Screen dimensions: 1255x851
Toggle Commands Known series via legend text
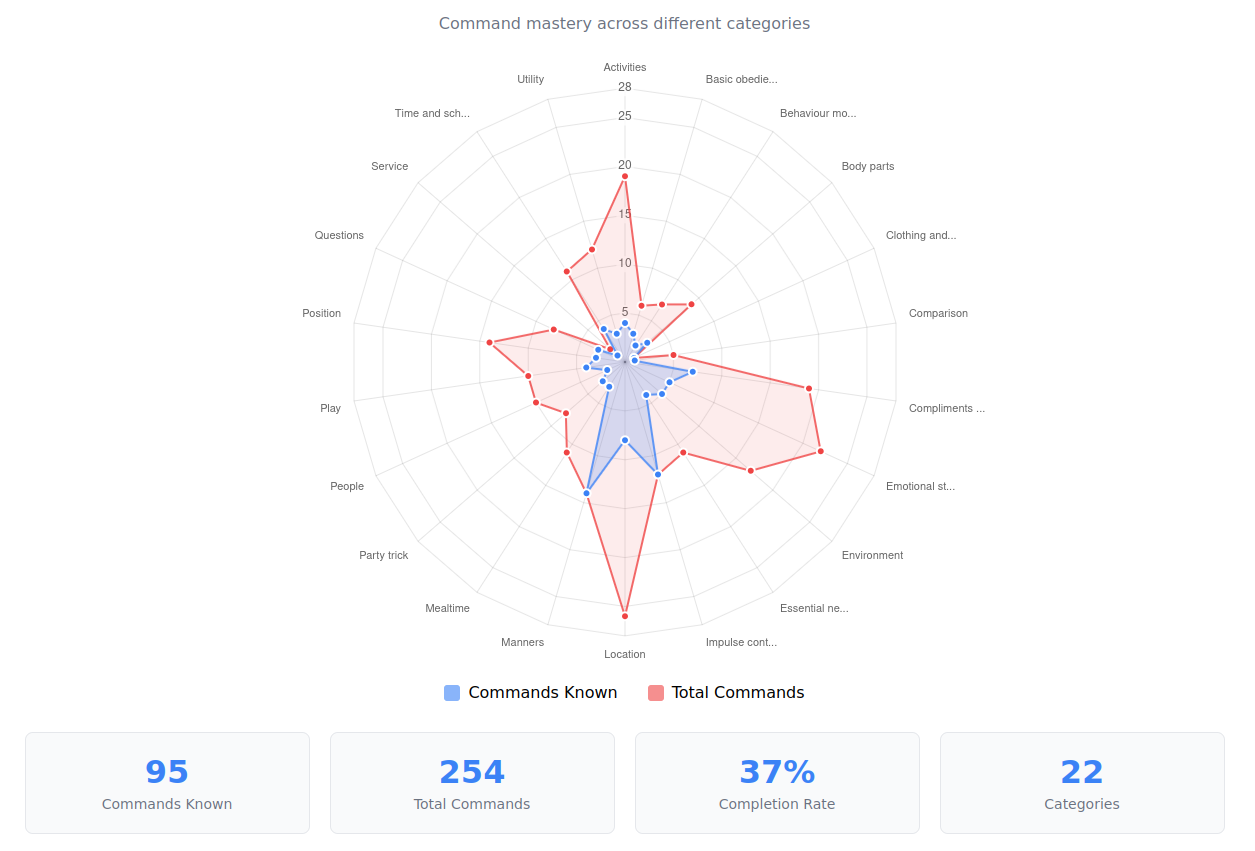[x=542, y=693]
